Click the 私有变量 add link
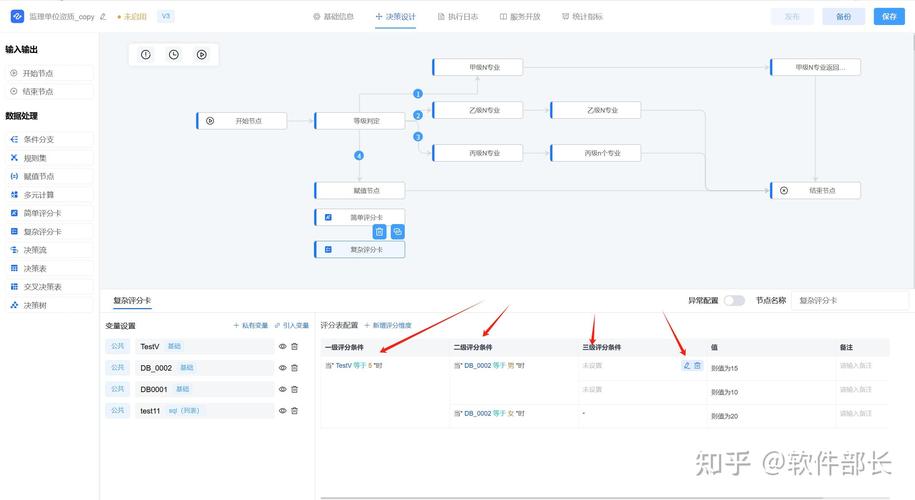915x500 pixels. click(250, 326)
